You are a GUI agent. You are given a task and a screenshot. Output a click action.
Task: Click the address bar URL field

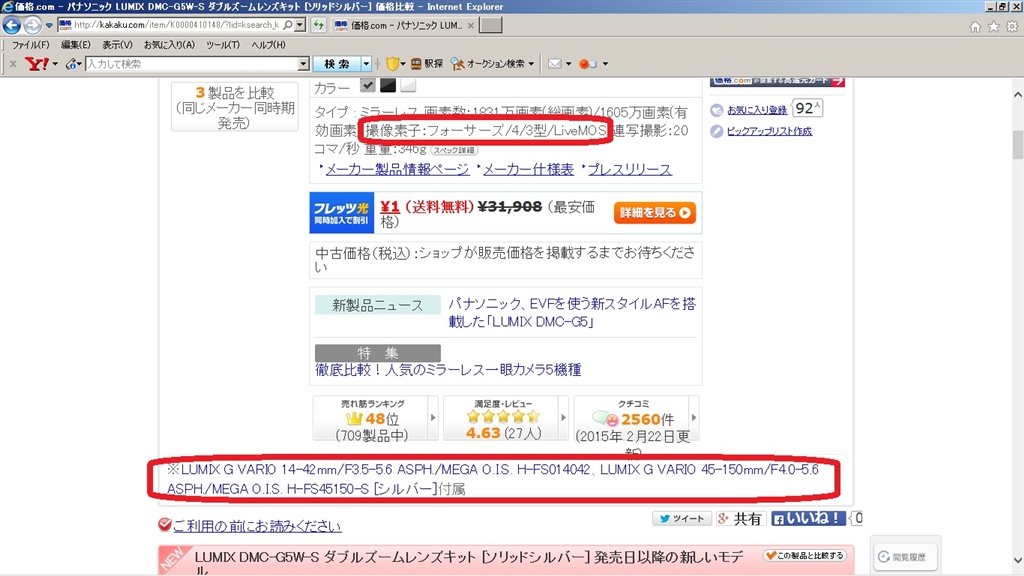click(x=176, y=25)
